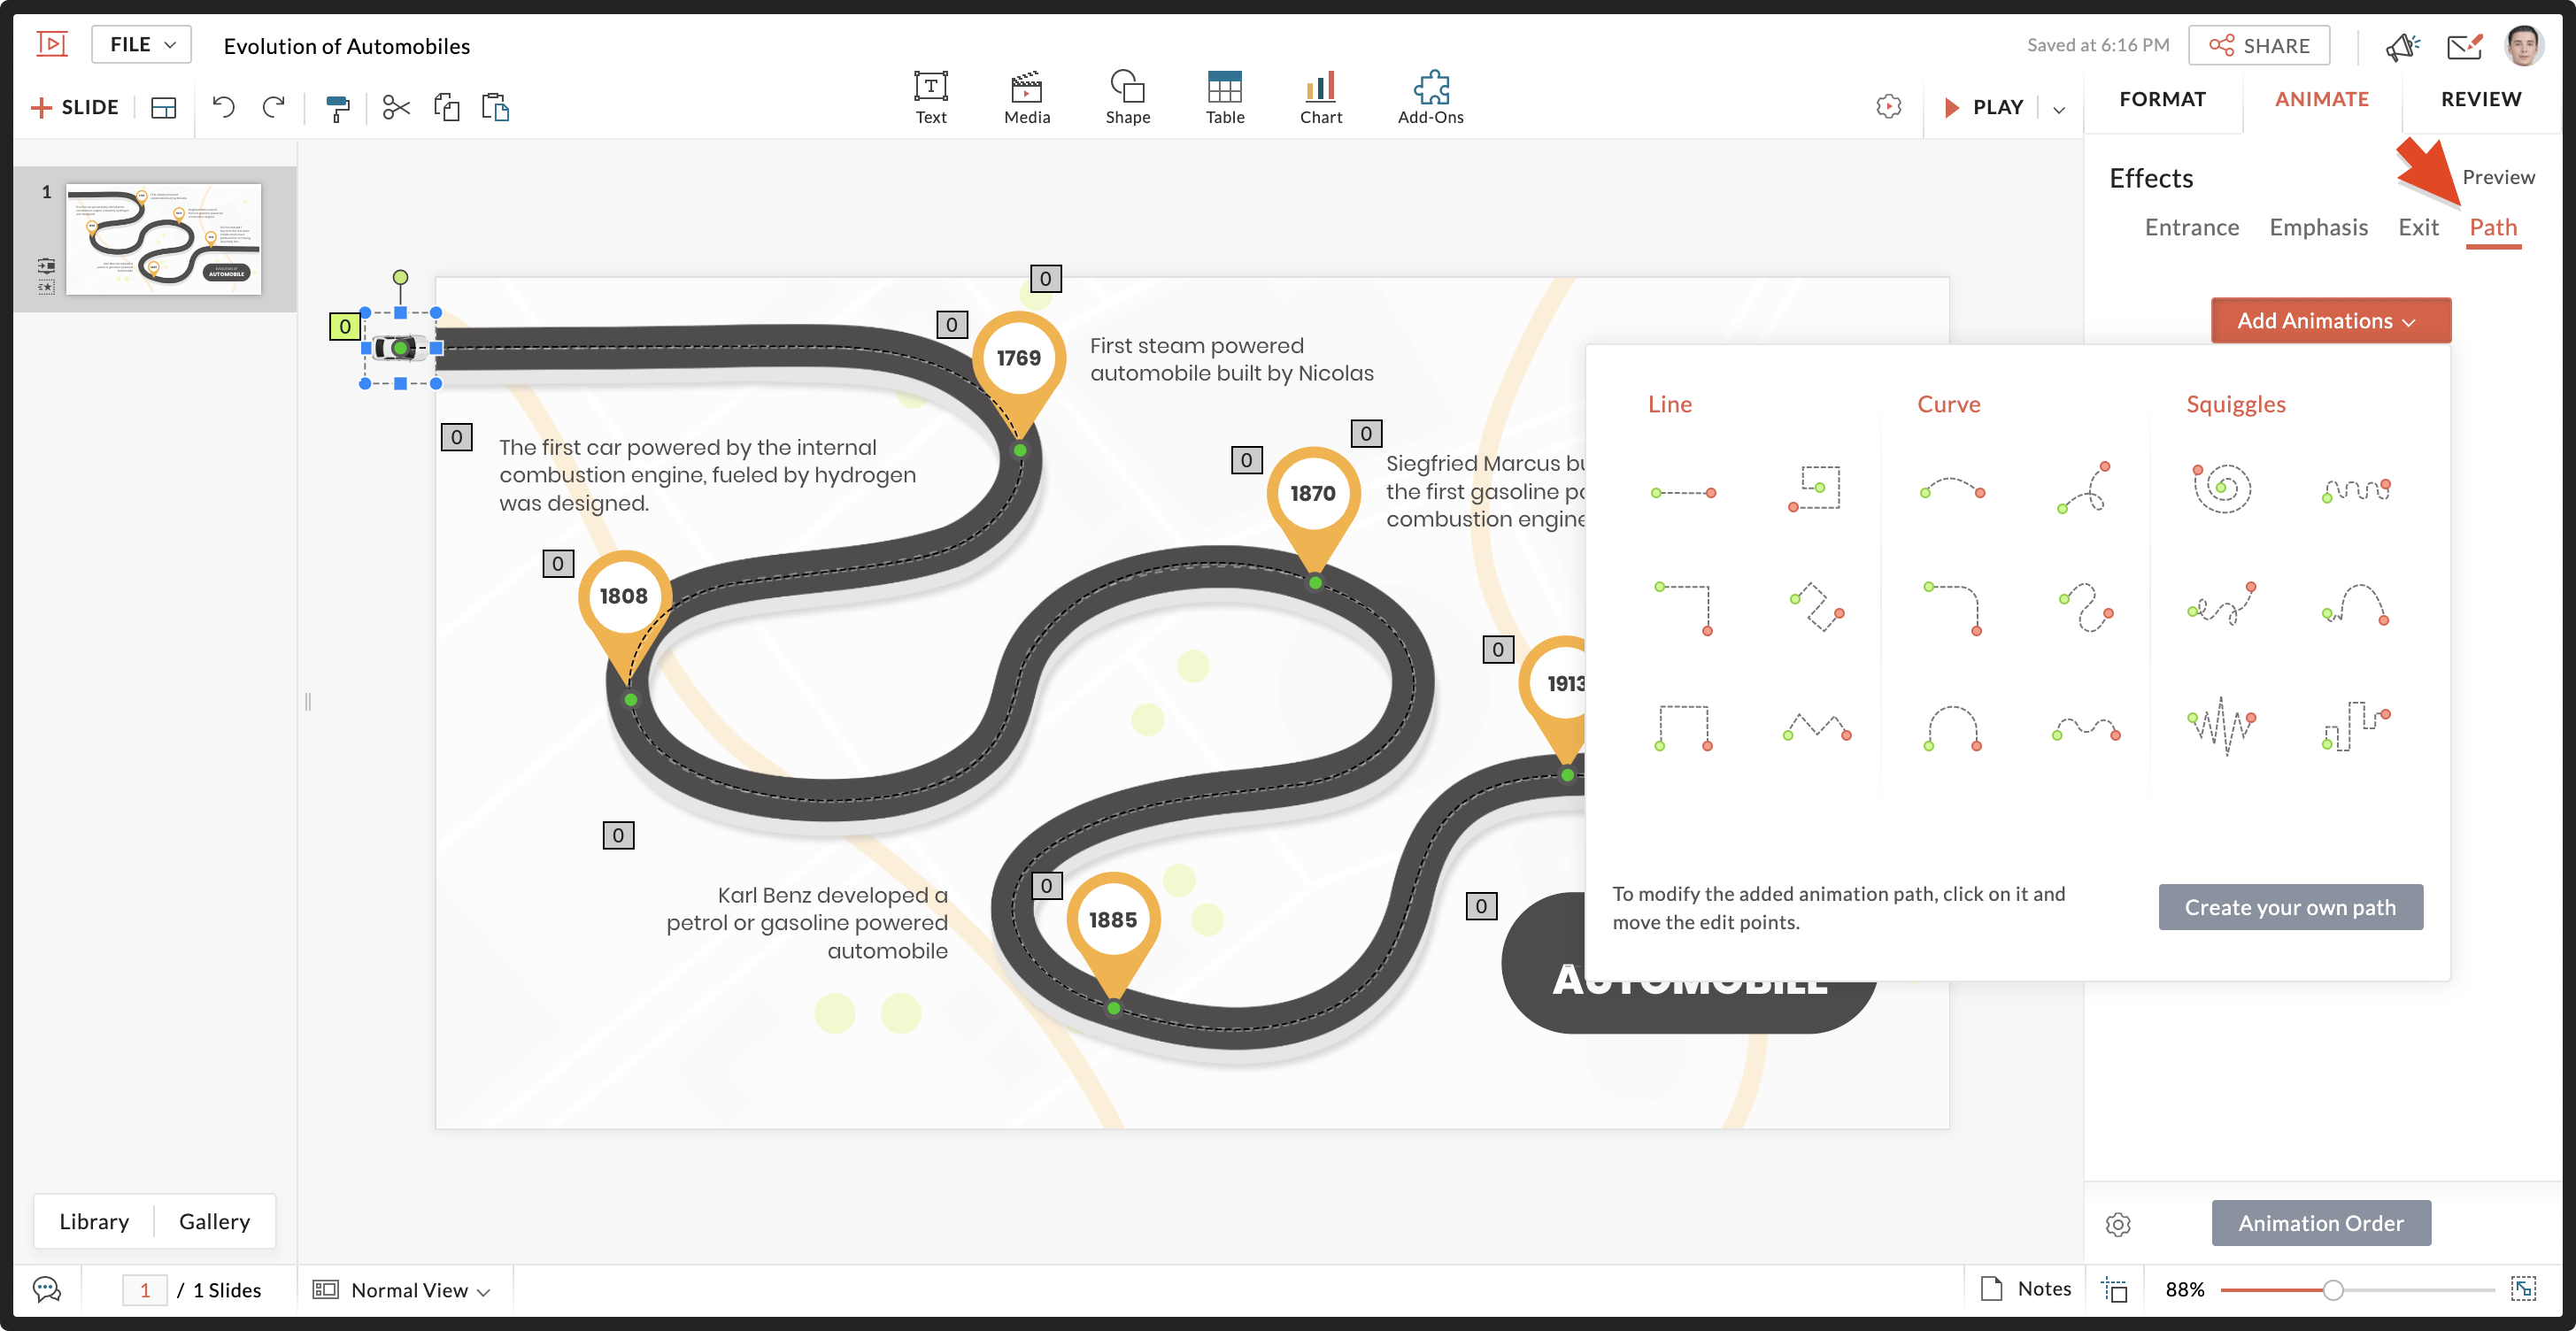Image resolution: width=2576 pixels, height=1331 pixels.
Task: Click the scissors Cut icon
Action: tap(396, 107)
